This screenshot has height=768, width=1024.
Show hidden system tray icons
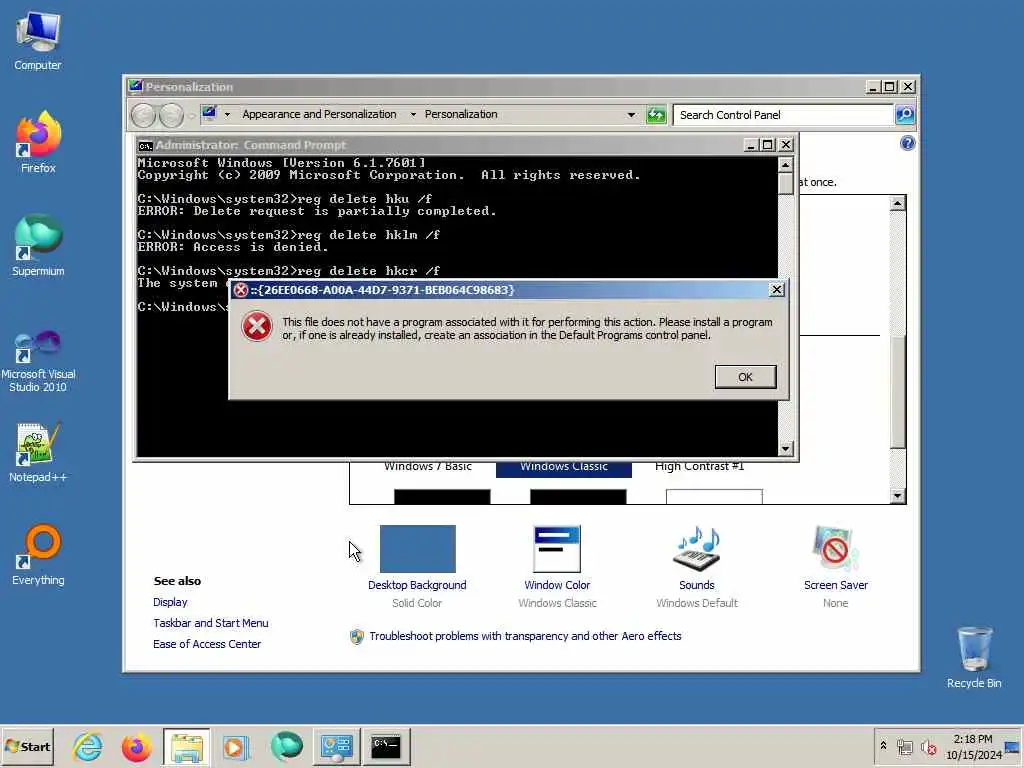coord(883,746)
